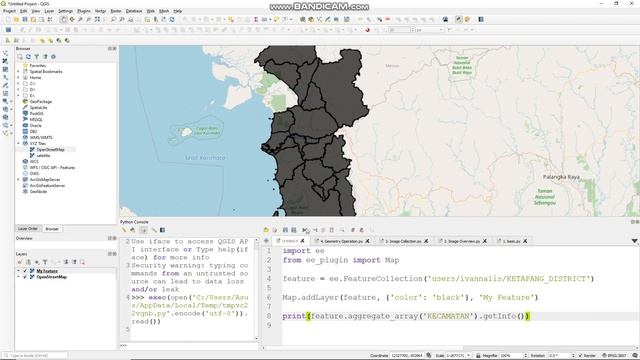
Task: Click the editor Run Script icon
Action: click(x=305, y=230)
